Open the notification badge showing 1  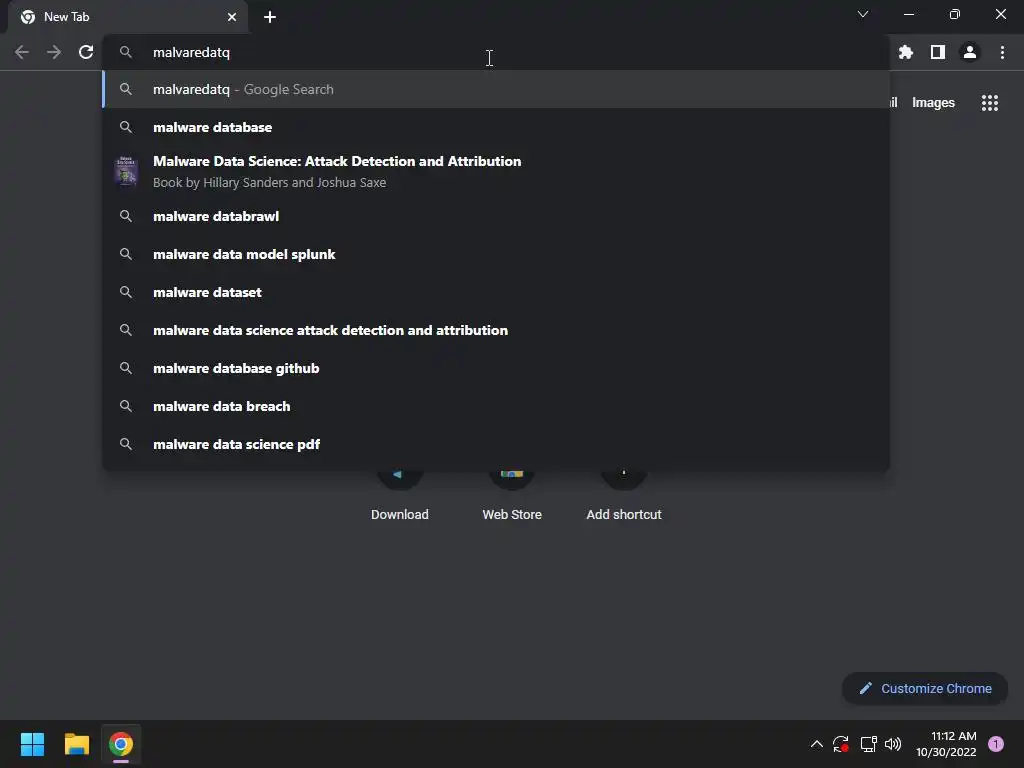coord(996,744)
